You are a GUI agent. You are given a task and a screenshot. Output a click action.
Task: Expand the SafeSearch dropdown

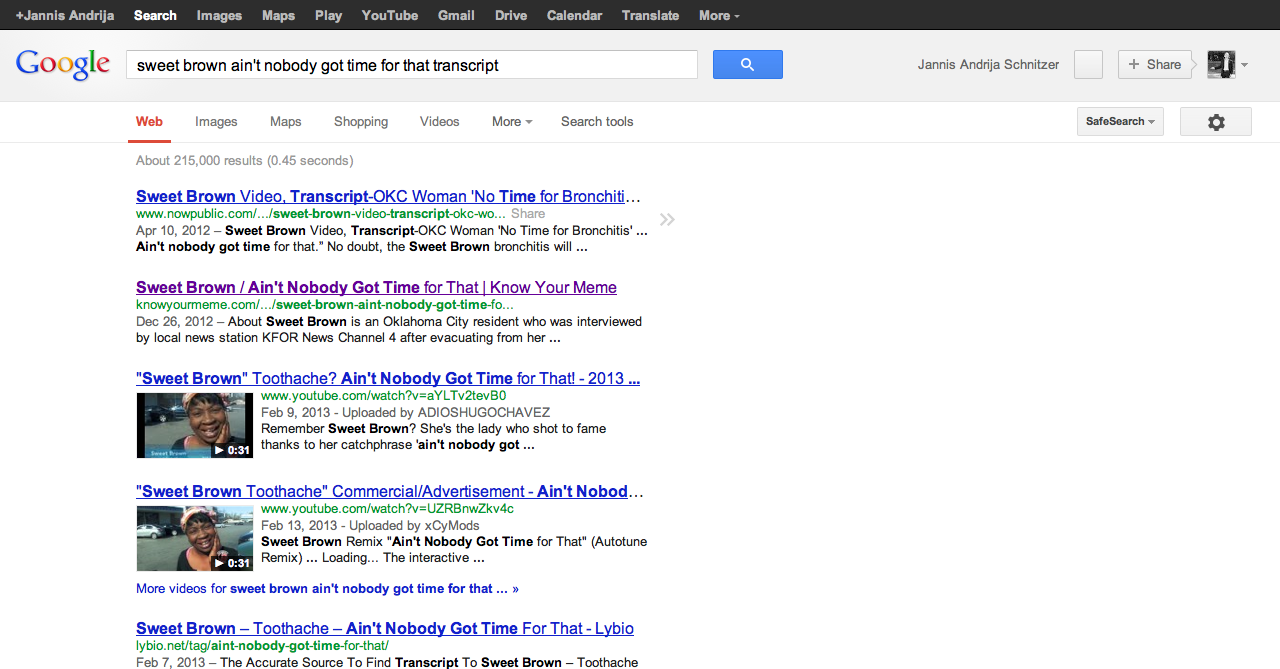pos(1120,122)
